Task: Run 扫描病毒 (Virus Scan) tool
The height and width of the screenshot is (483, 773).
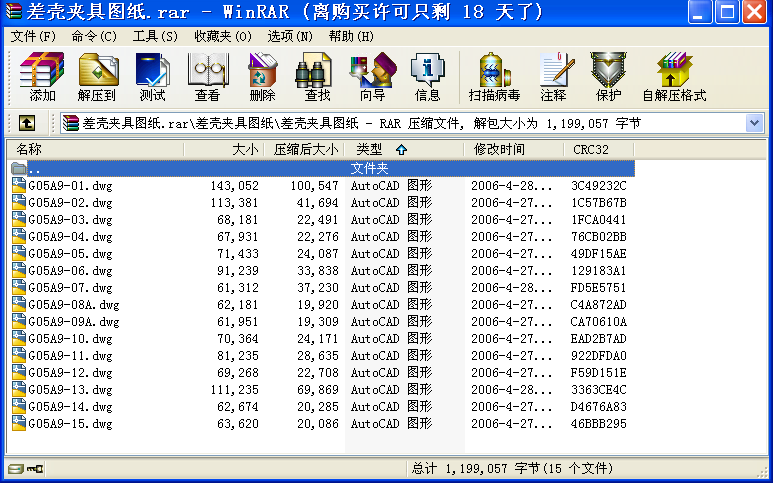Action: [x=494, y=77]
